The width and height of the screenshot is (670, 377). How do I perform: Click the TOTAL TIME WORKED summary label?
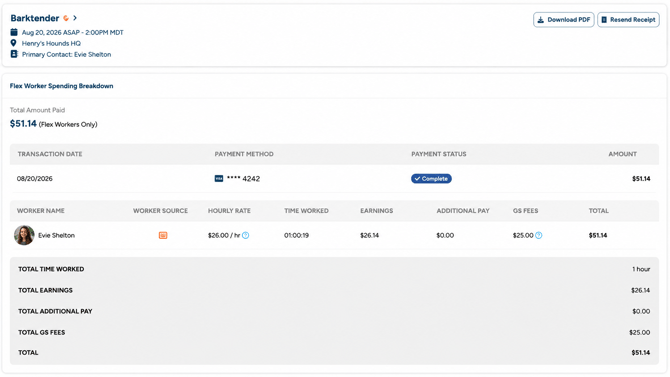click(51, 269)
